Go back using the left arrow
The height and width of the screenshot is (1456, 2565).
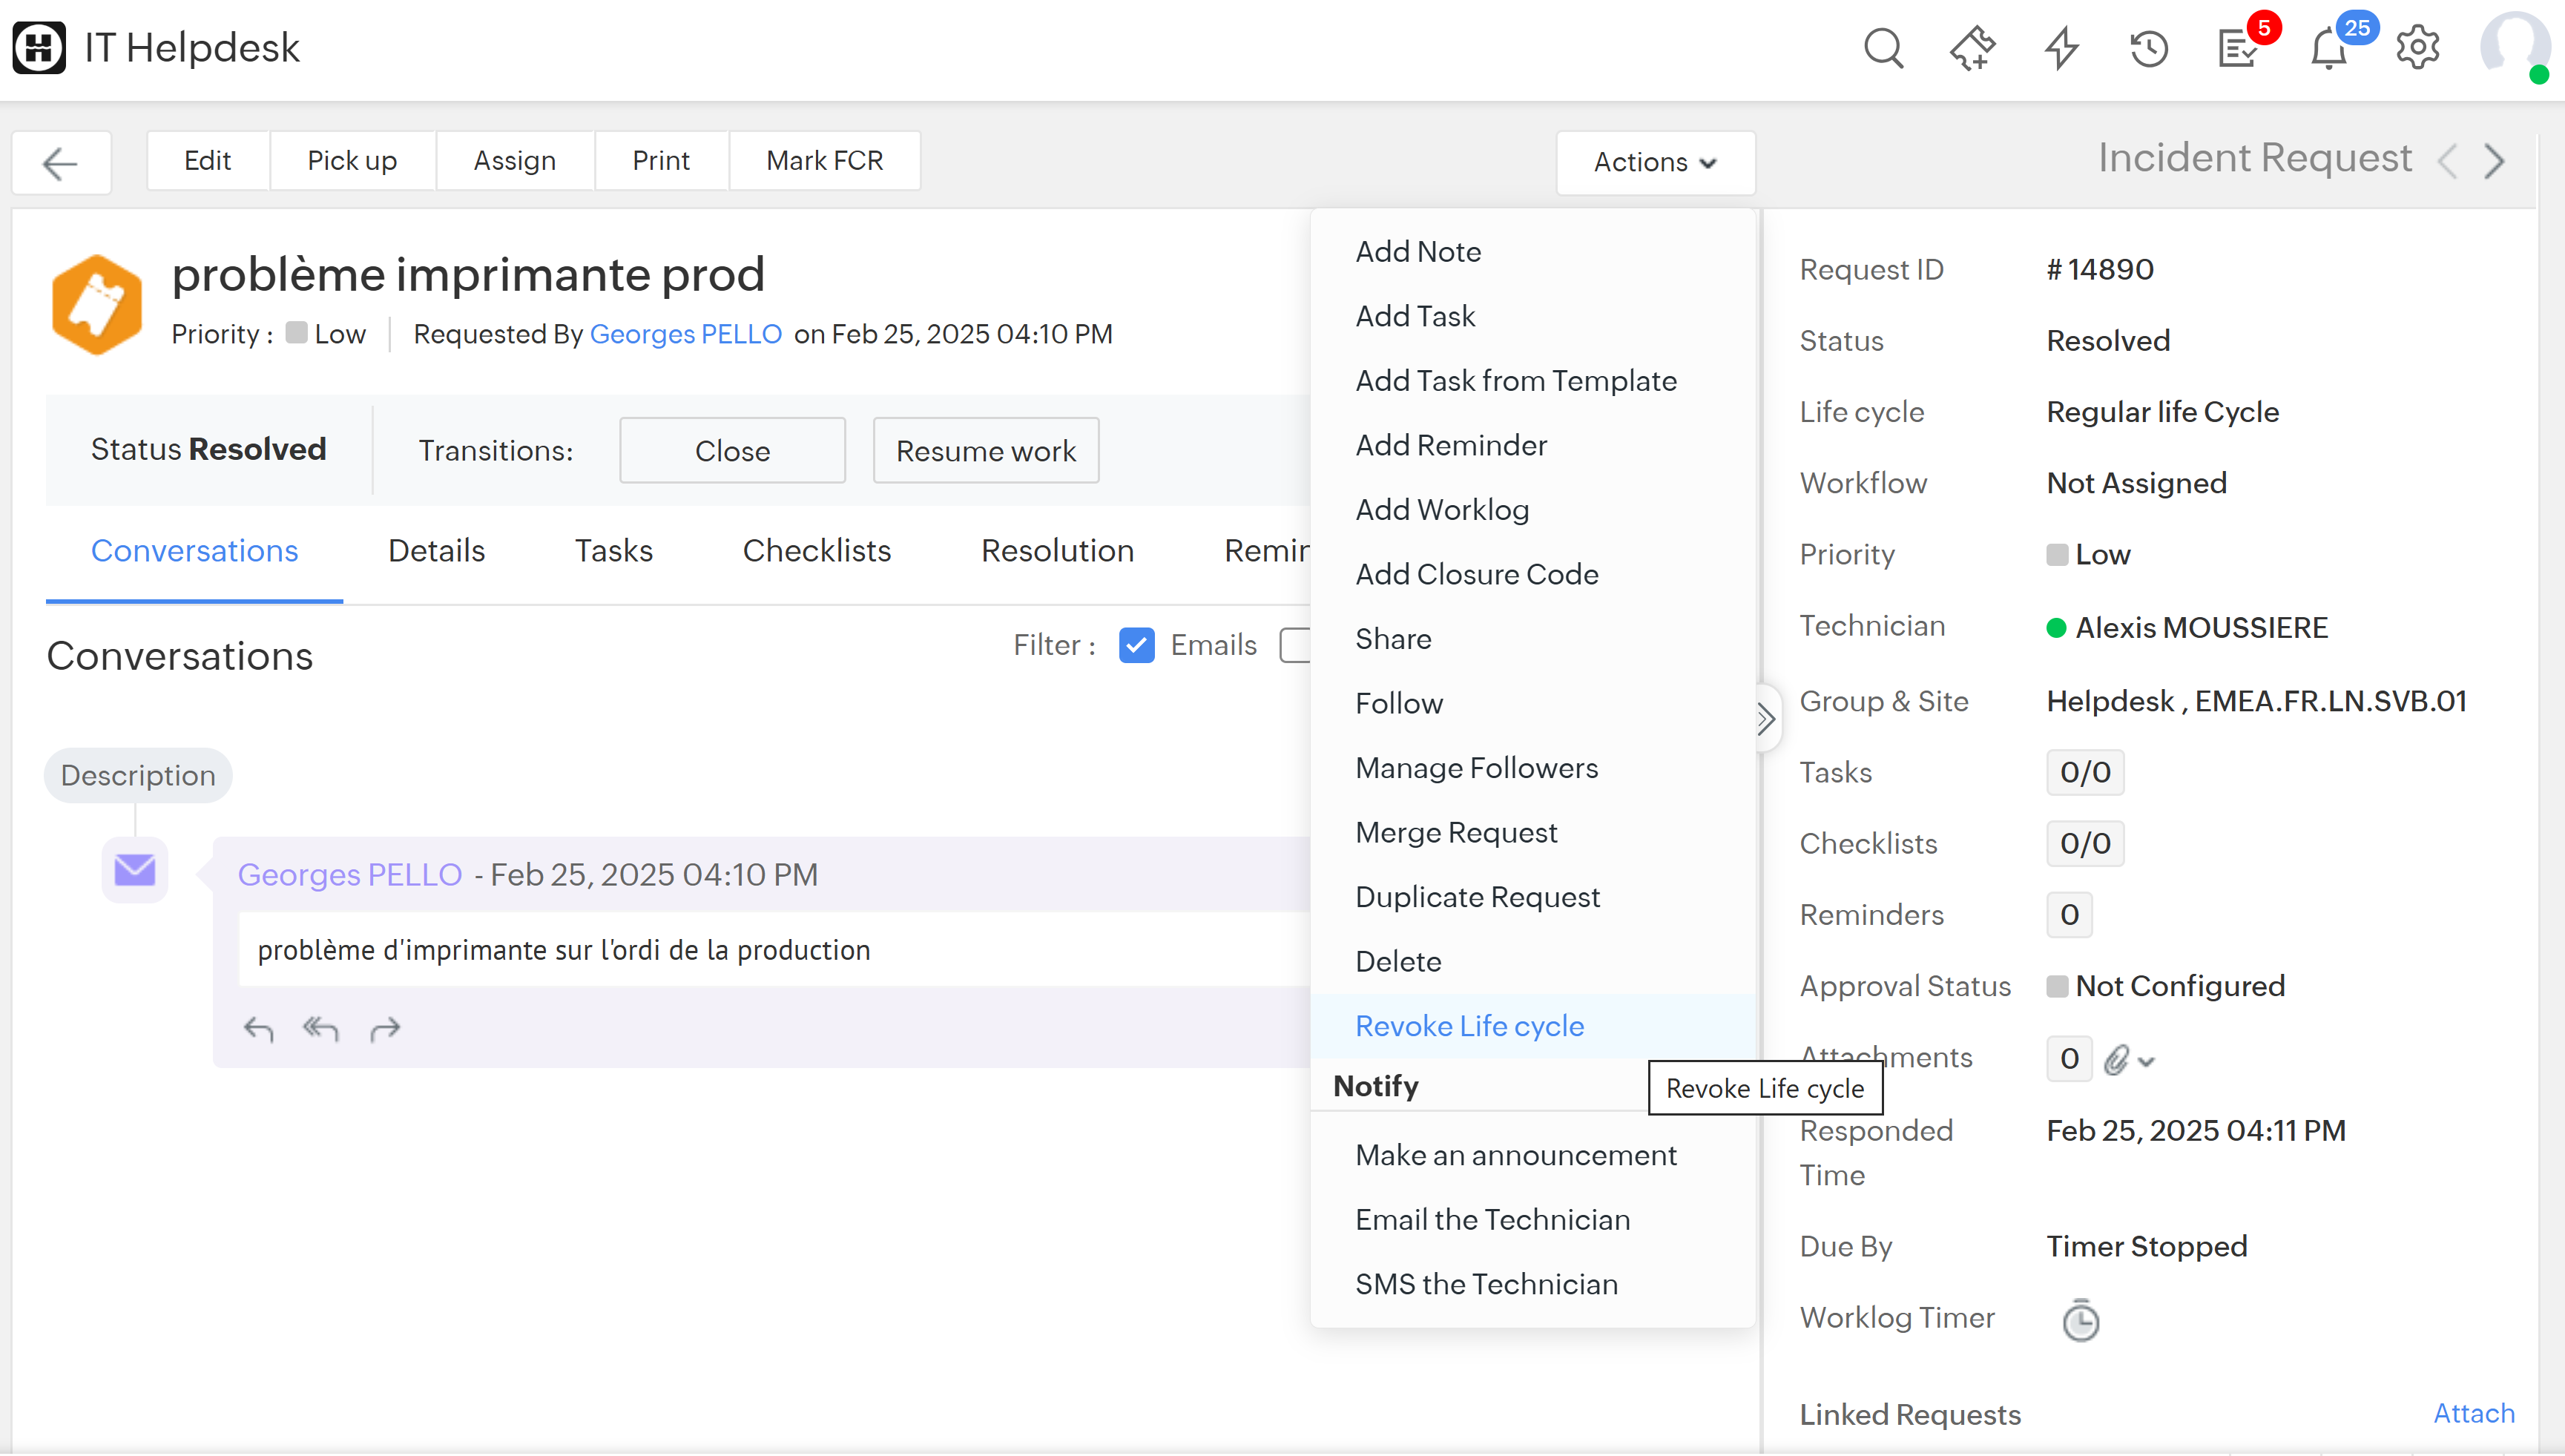(60, 162)
